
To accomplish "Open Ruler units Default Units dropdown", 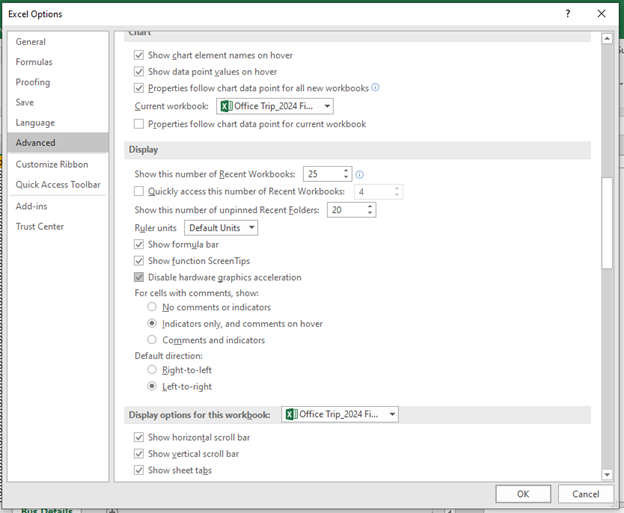I will [221, 228].
